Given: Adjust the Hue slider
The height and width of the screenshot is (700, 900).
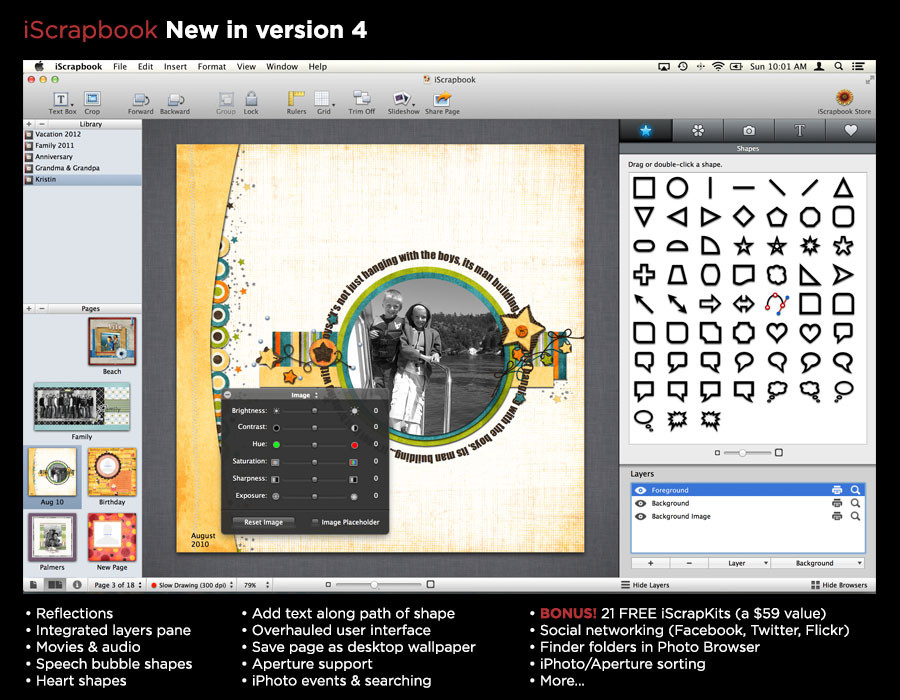Looking at the screenshot, I should (x=315, y=445).
